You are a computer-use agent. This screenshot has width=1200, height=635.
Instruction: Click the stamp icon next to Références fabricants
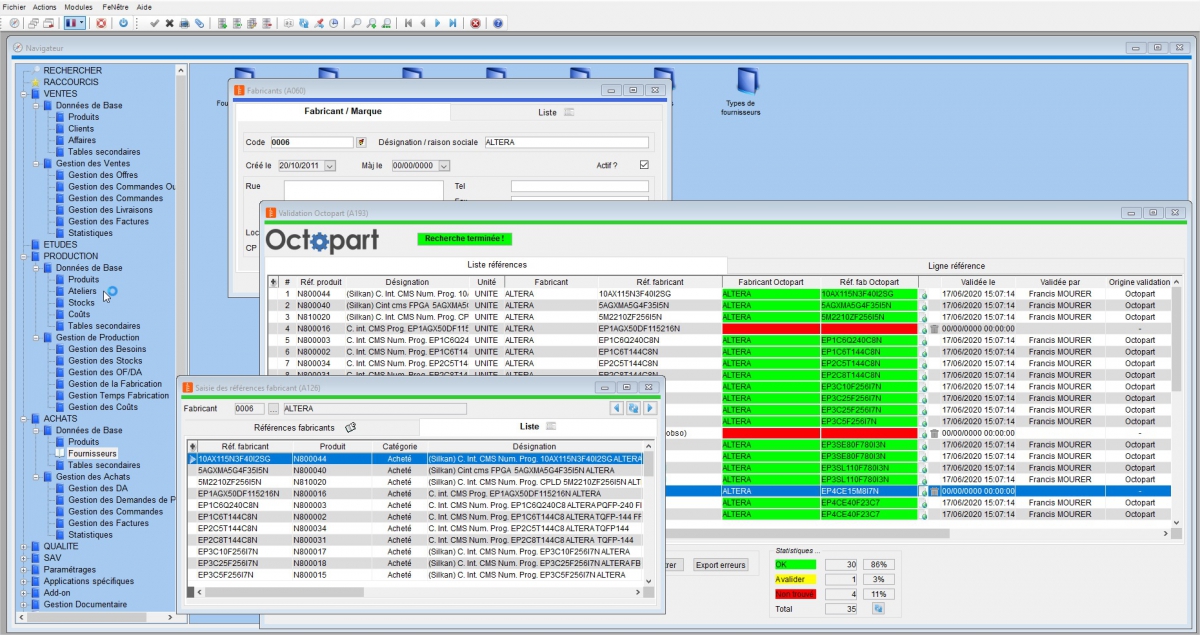click(x=350, y=427)
